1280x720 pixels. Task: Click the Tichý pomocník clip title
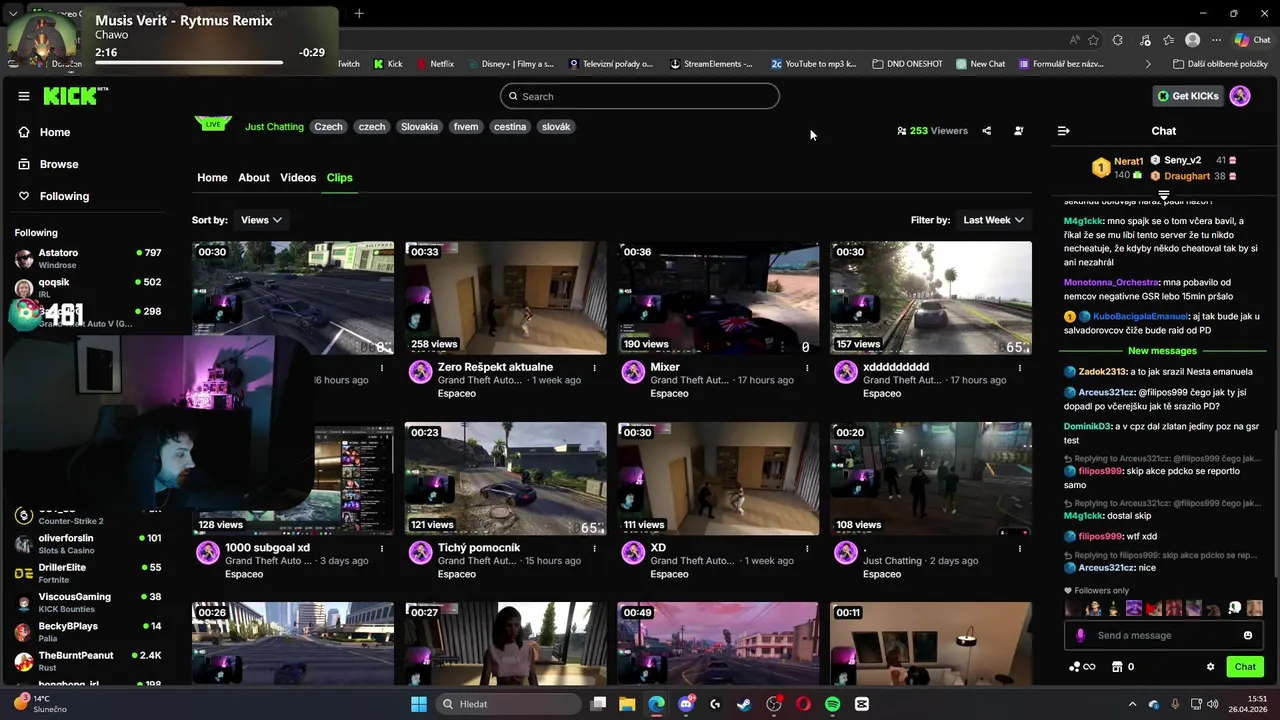(479, 548)
